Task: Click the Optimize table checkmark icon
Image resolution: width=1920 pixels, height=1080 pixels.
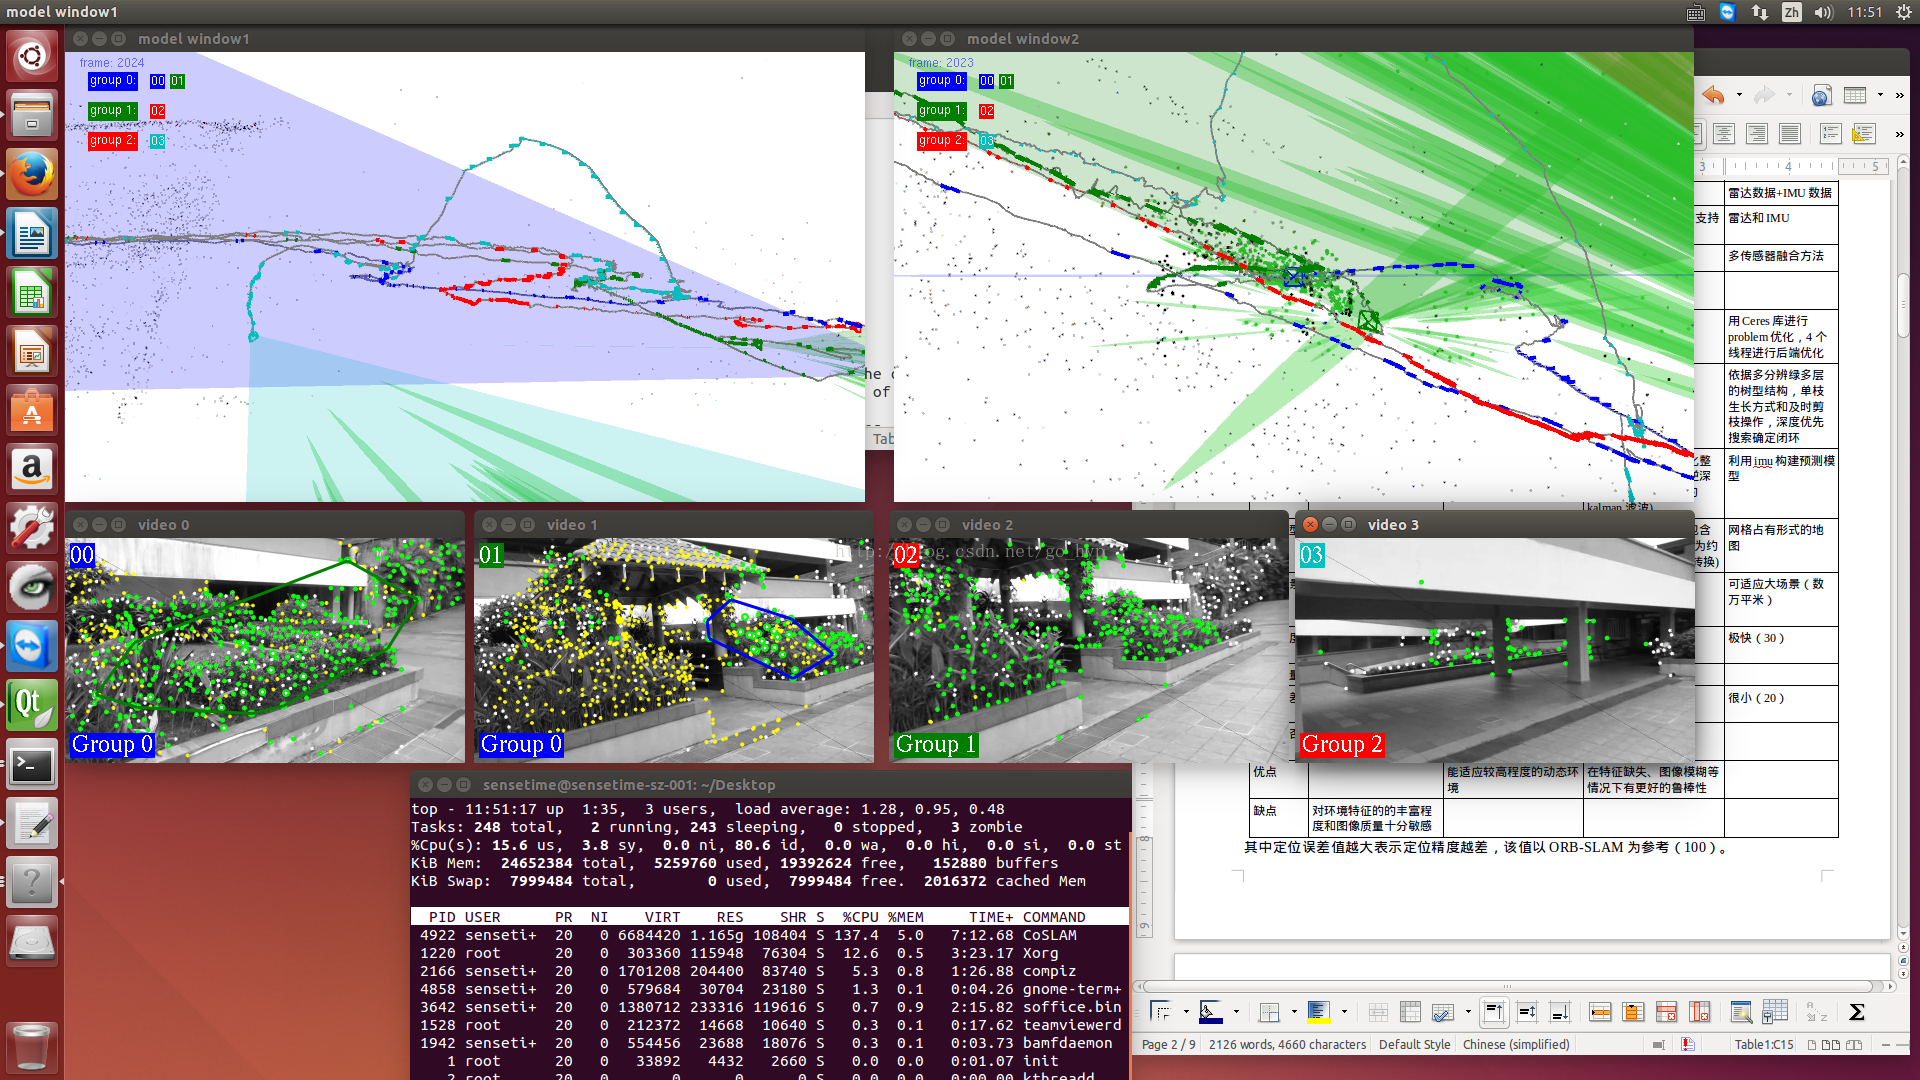Action: tap(1443, 1012)
